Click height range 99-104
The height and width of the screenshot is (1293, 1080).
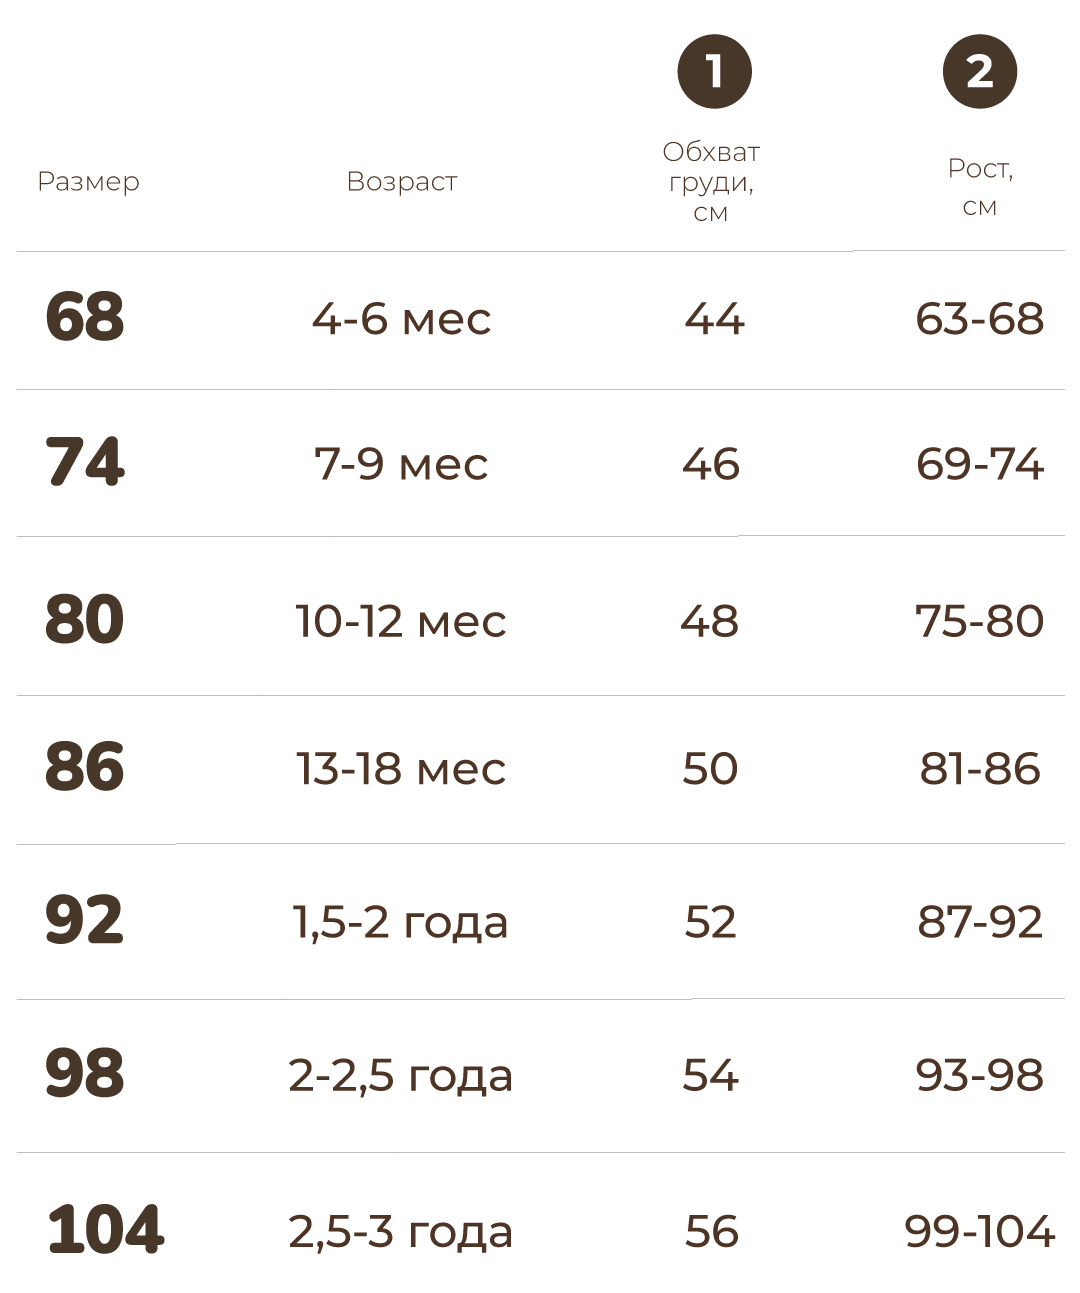tap(980, 1231)
